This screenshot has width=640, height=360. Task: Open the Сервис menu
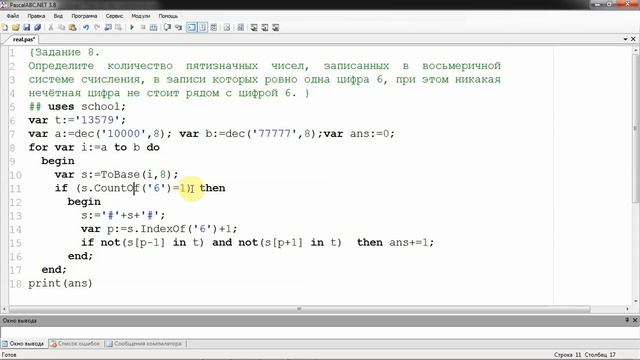click(x=114, y=16)
